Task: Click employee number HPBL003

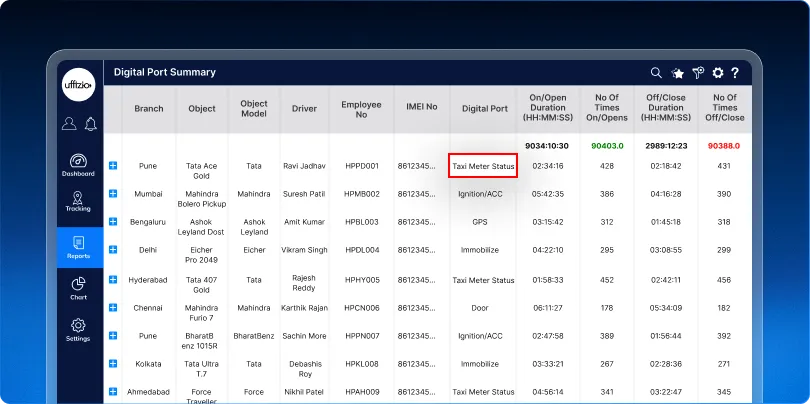Action: point(362,222)
